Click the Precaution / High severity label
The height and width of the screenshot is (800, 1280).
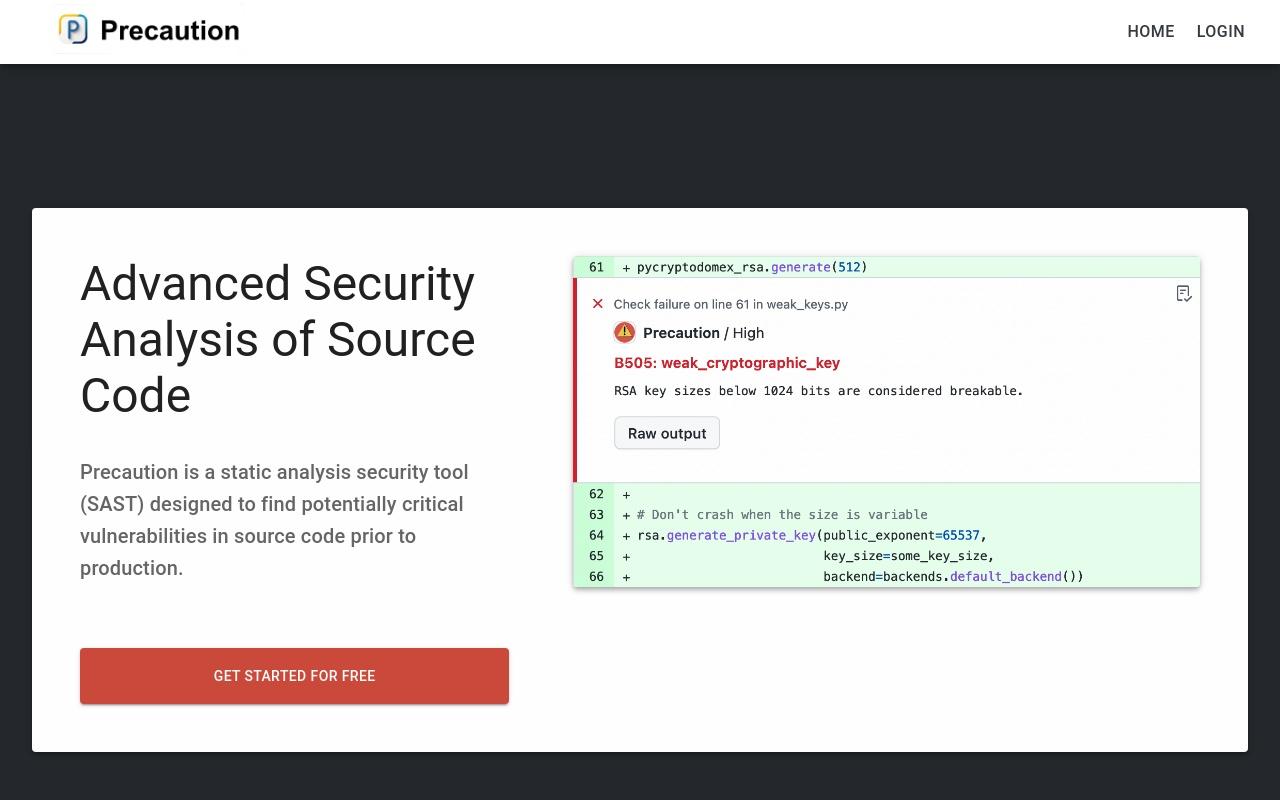tap(703, 333)
